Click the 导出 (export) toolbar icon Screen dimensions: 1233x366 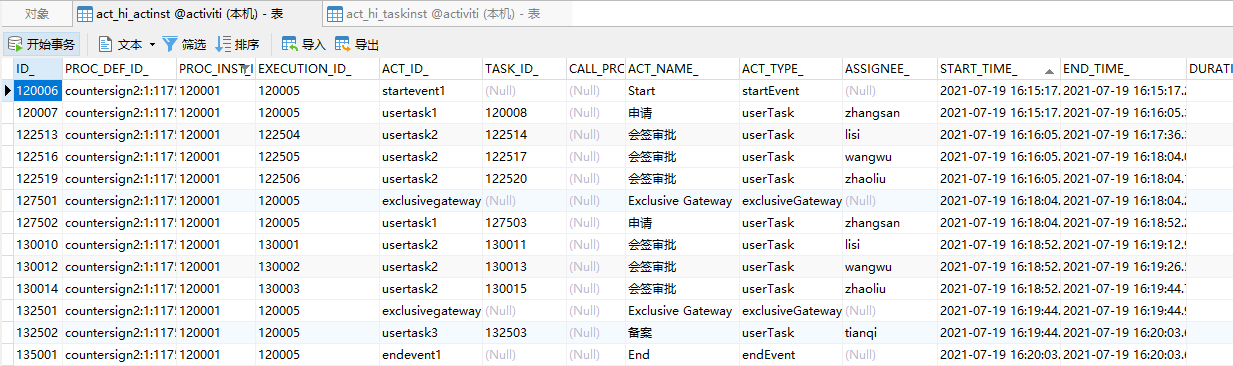pyautogui.click(x=343, y=44)
